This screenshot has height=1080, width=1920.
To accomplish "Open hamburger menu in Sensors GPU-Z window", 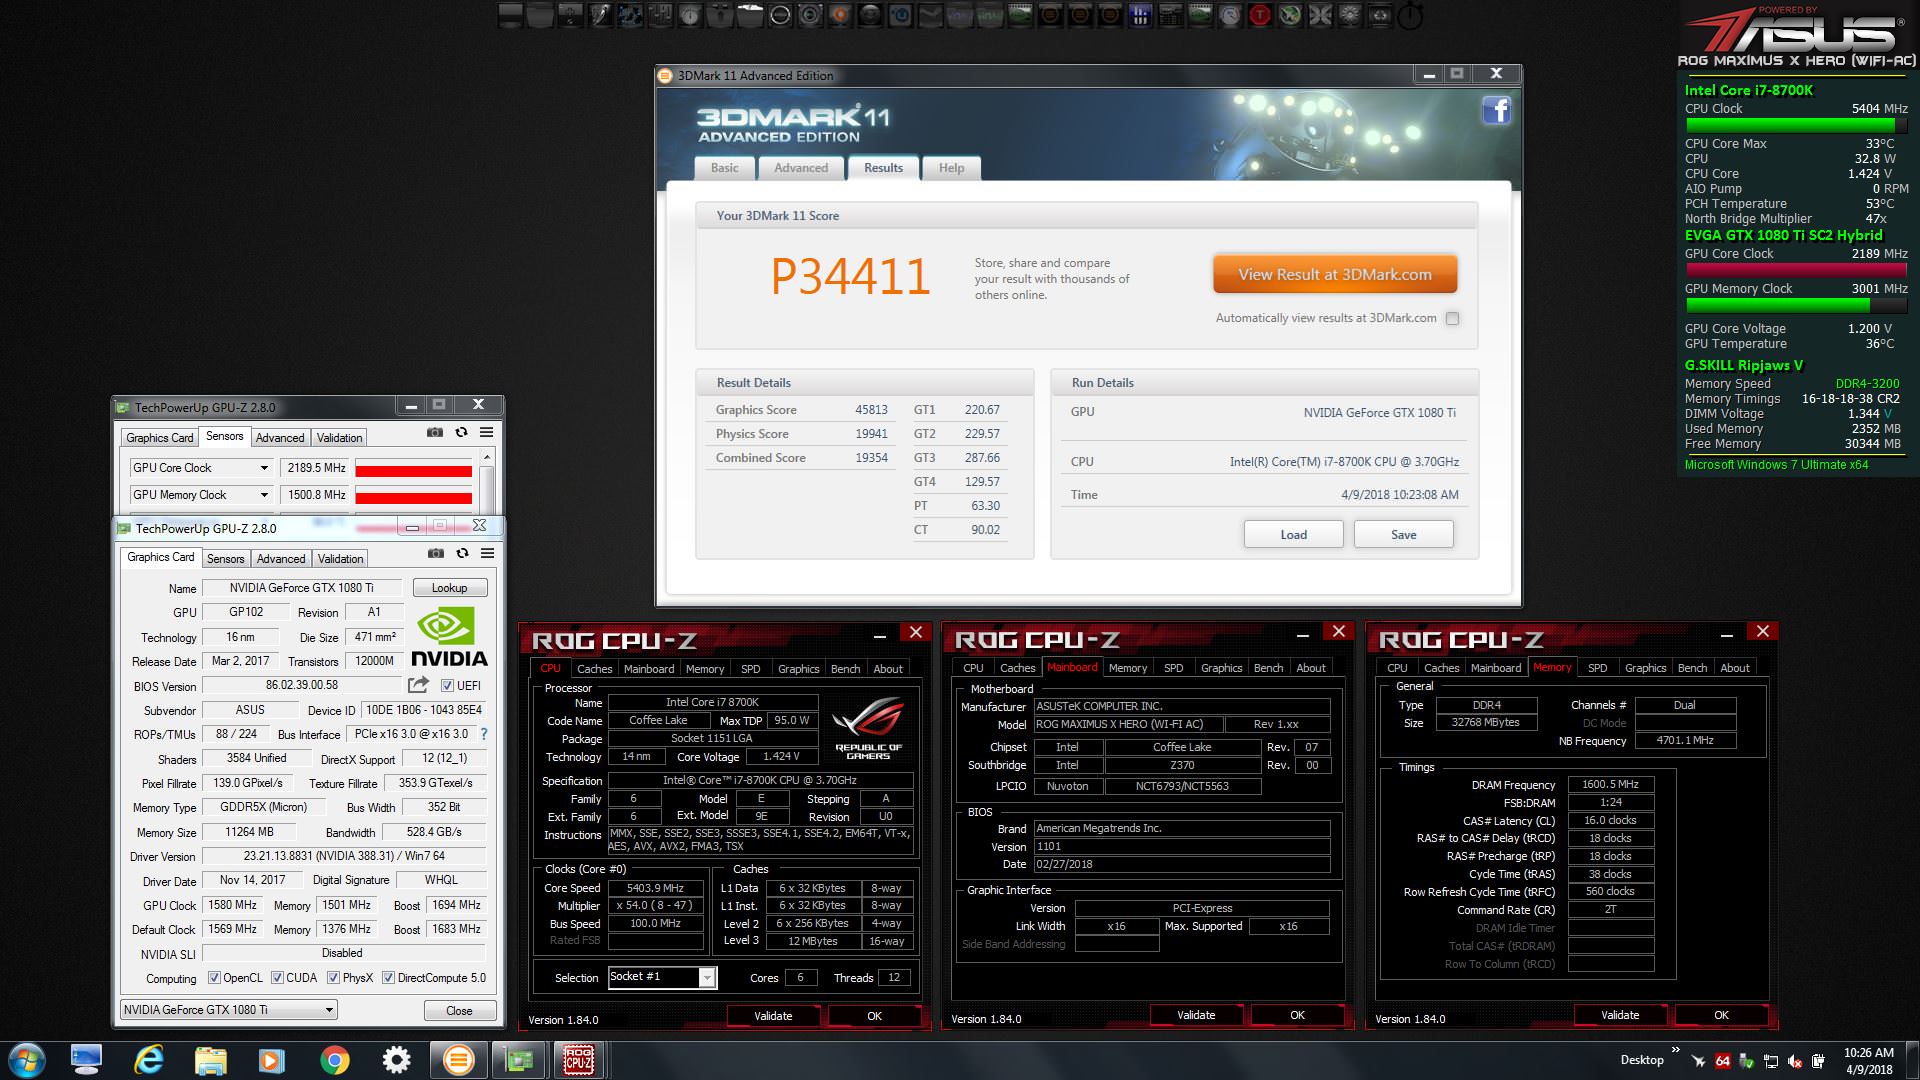I will tap(486, 433).
